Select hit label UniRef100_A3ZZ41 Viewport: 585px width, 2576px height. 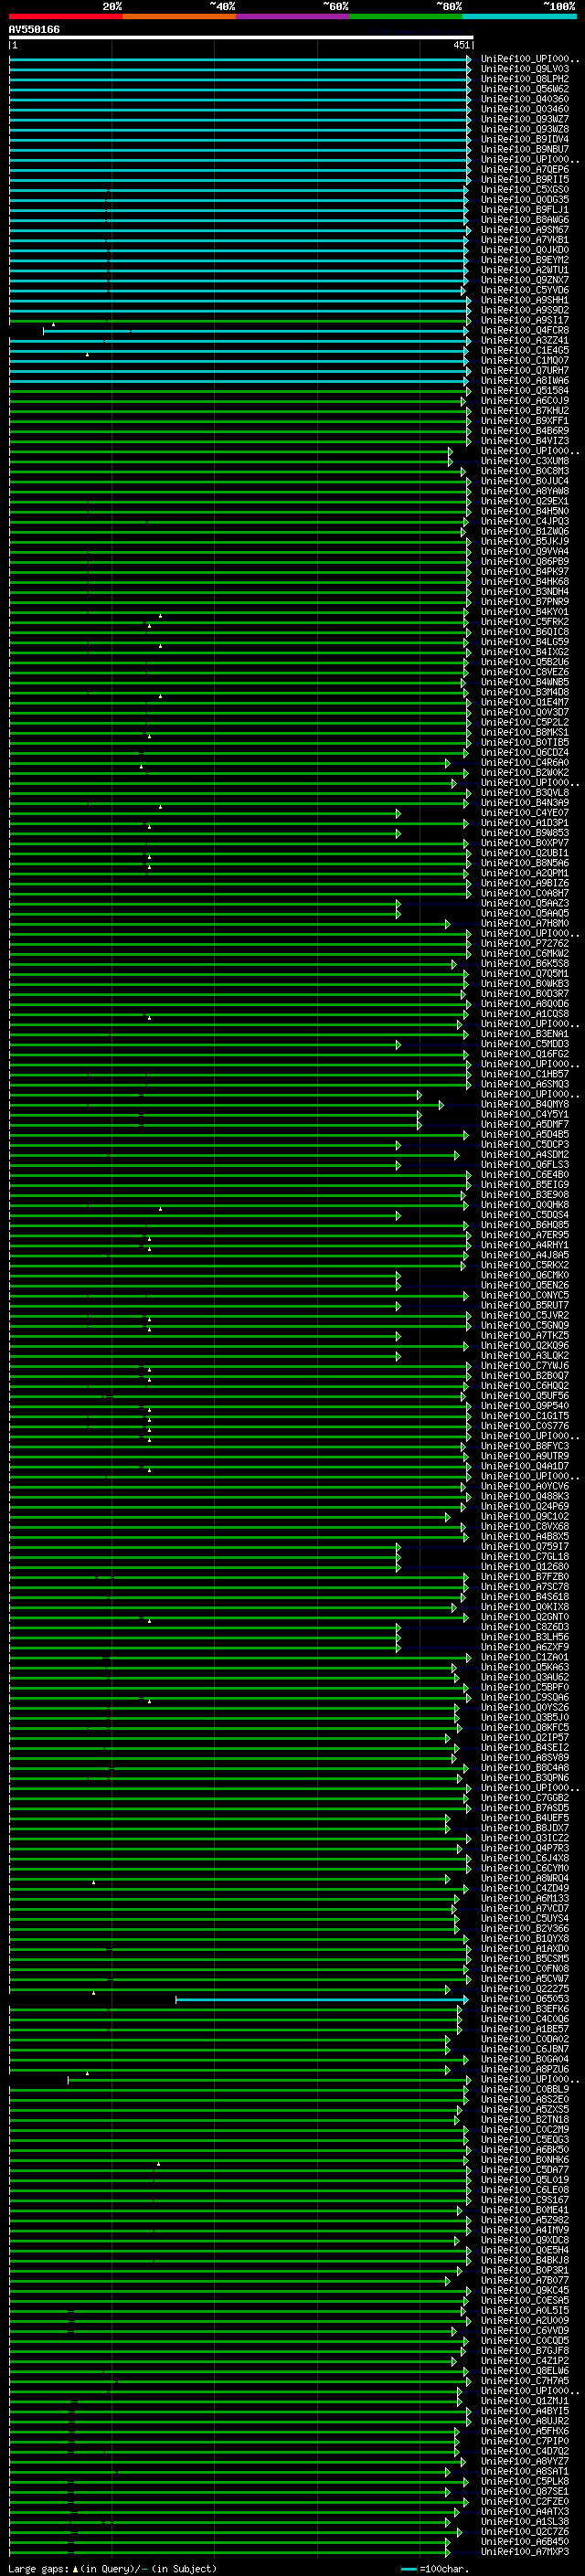(525, 341)
